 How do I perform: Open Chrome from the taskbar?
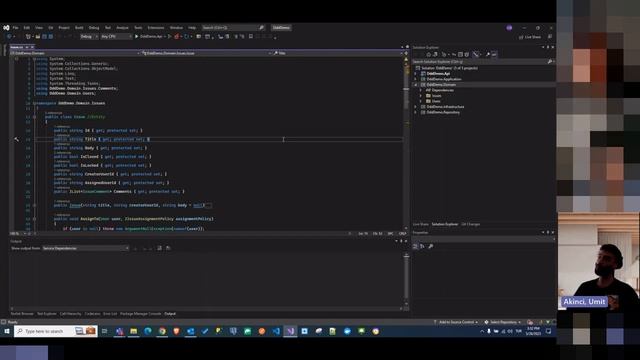click(x=162, y=331)
